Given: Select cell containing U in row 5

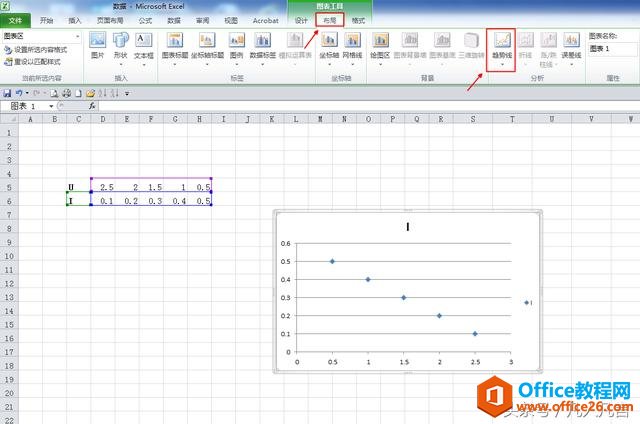Looking at the screenshot, I should pyautogui.click(x=78, y=187).
